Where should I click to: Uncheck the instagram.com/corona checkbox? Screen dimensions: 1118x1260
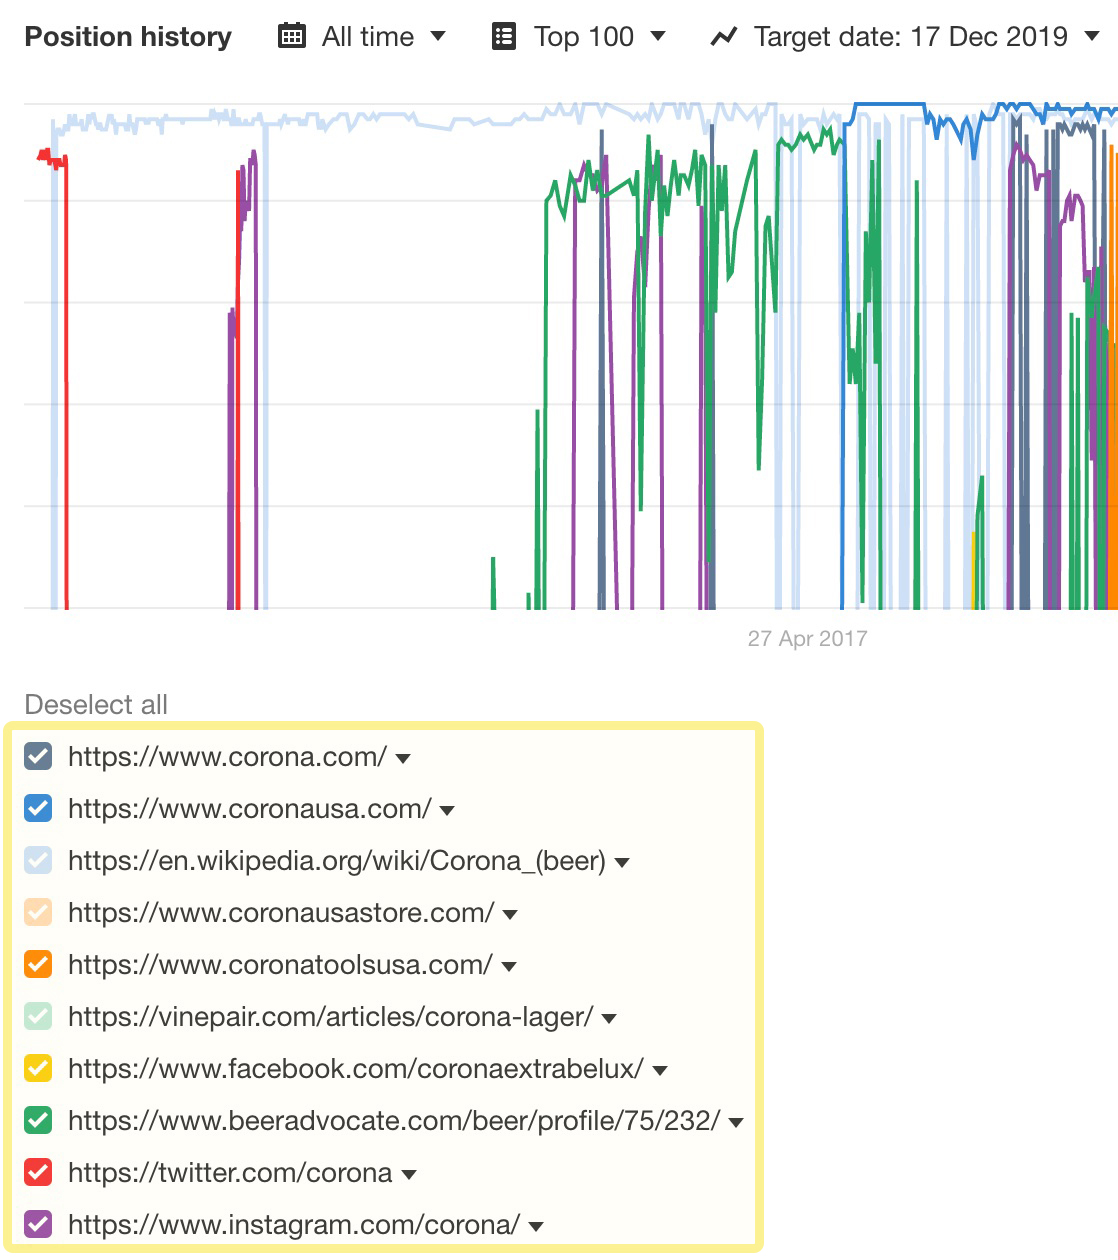pyautogui.click(x=38, y=1224)
